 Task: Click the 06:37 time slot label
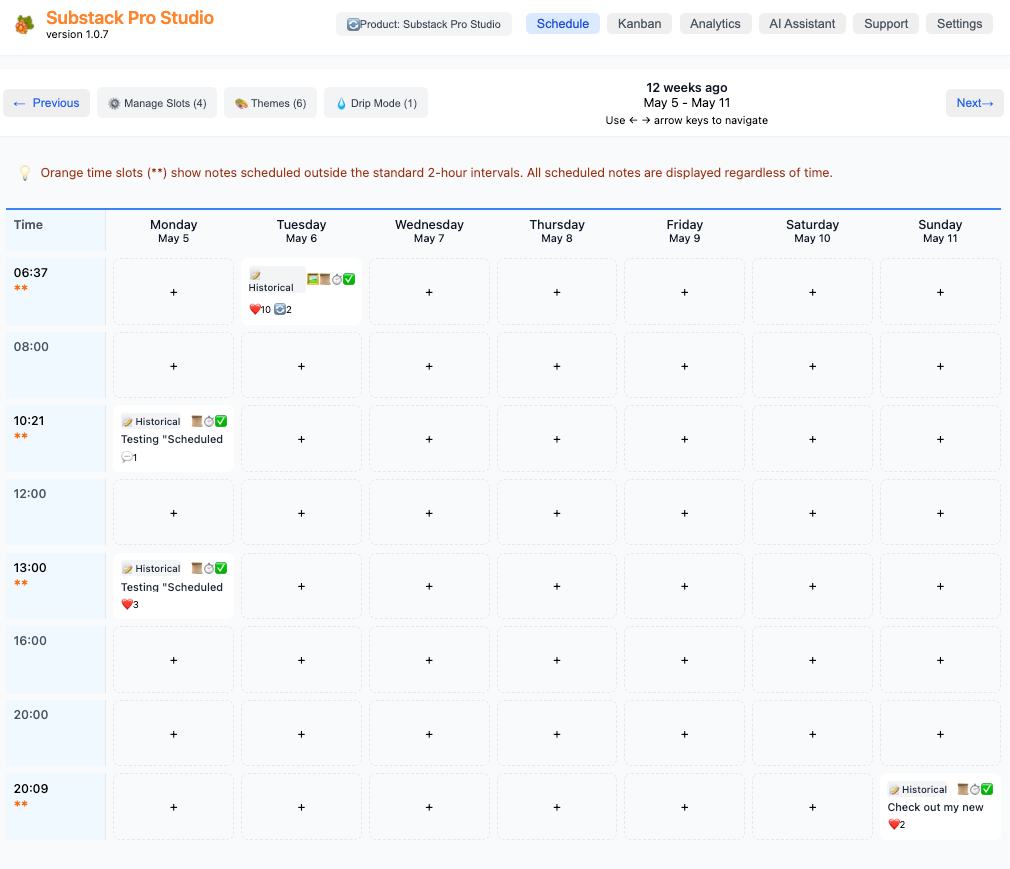pyautogui.click(x=31, y=272)
